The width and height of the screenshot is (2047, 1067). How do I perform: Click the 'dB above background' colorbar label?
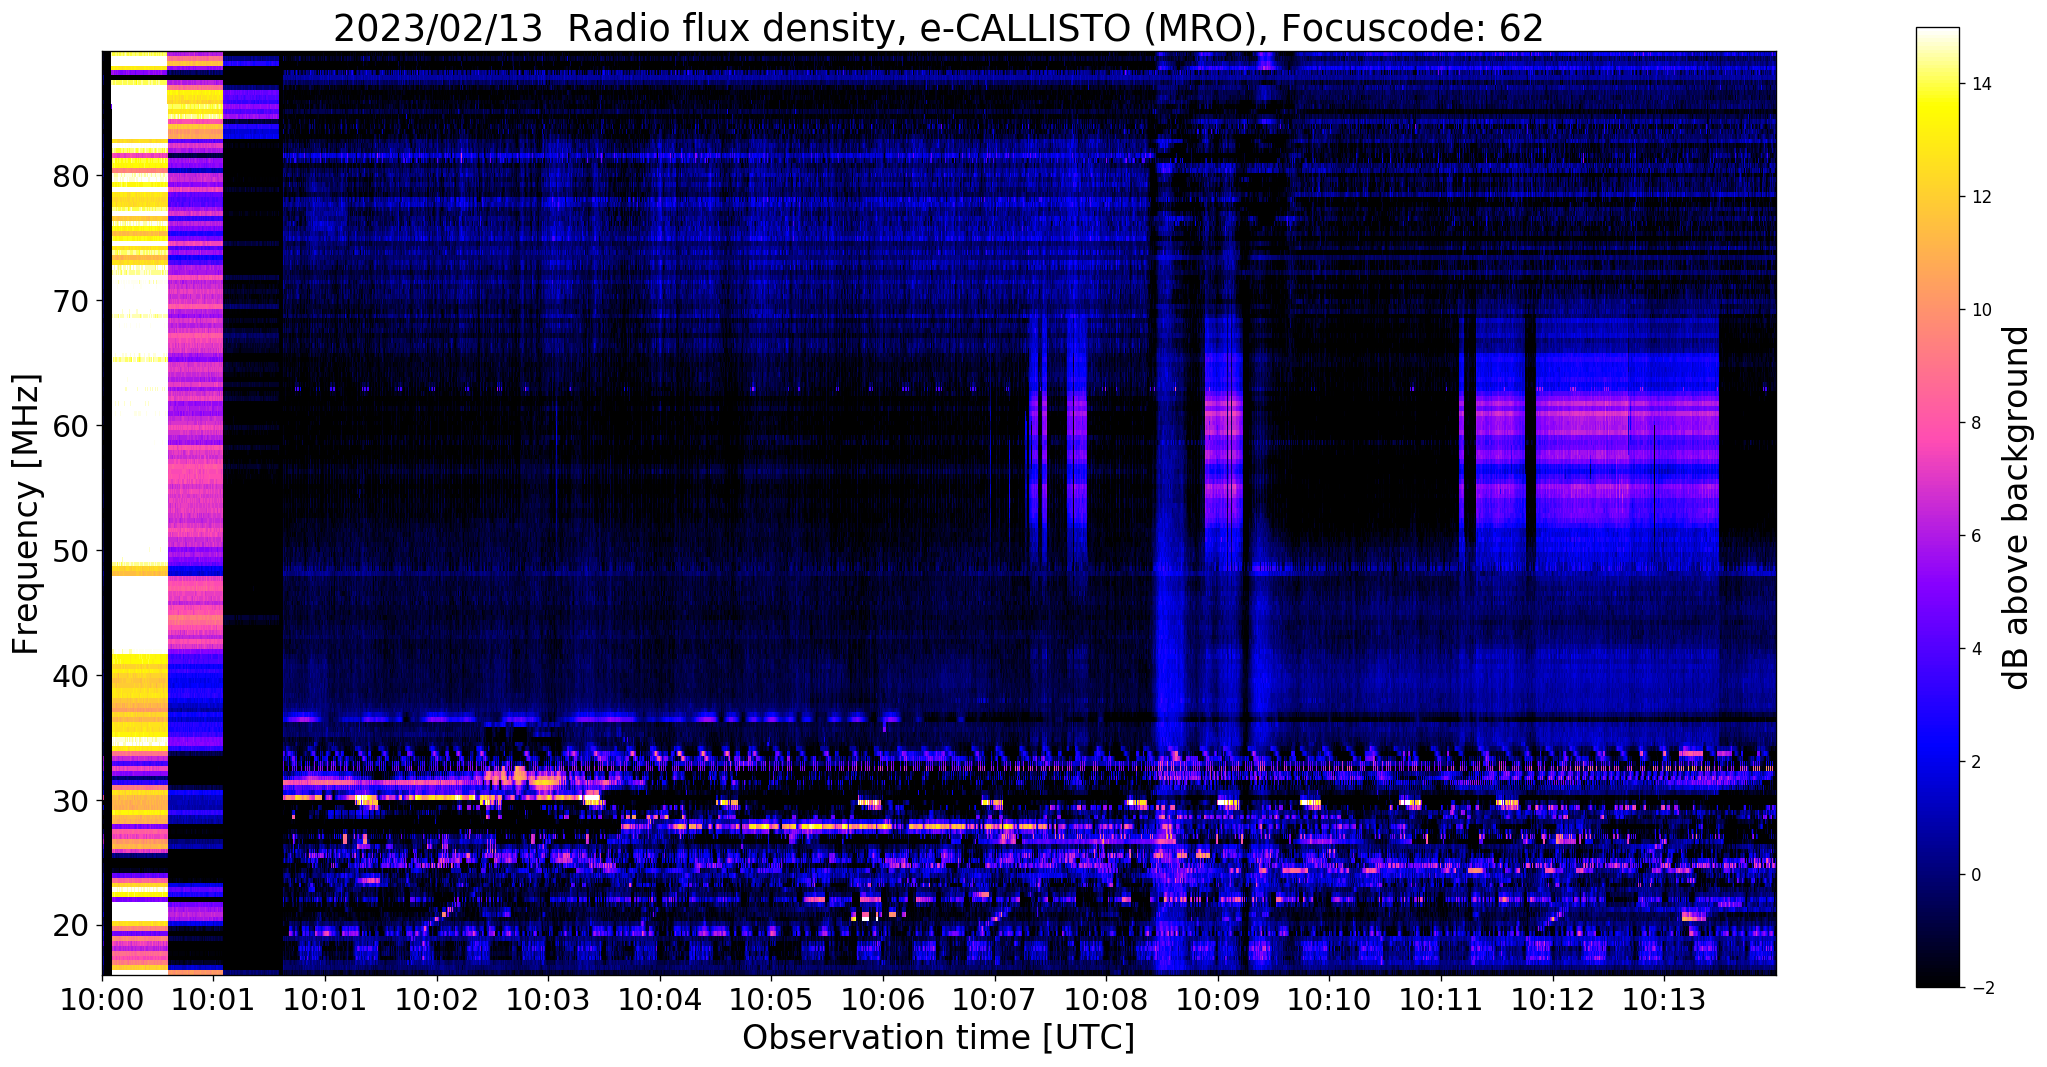coord(2017,507)
